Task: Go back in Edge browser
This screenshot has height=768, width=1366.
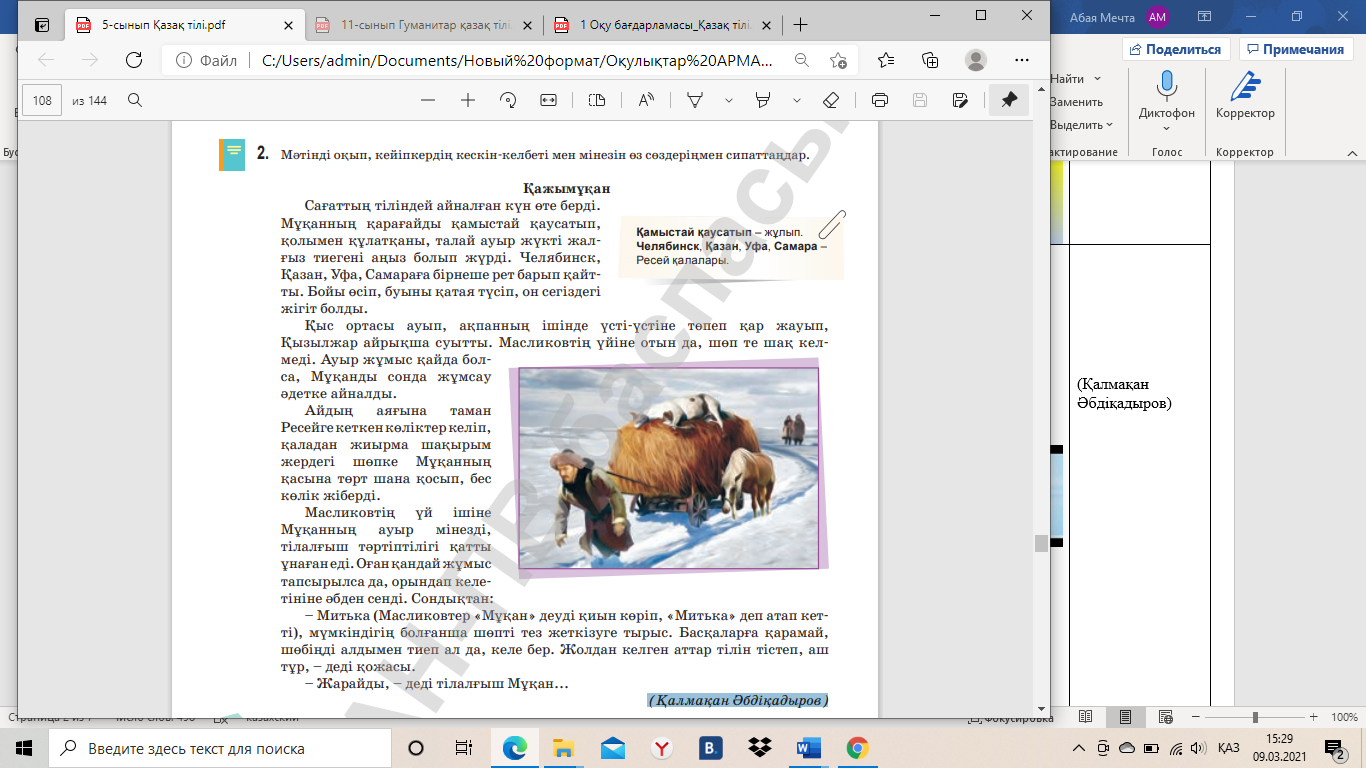Action: point(46,60)
